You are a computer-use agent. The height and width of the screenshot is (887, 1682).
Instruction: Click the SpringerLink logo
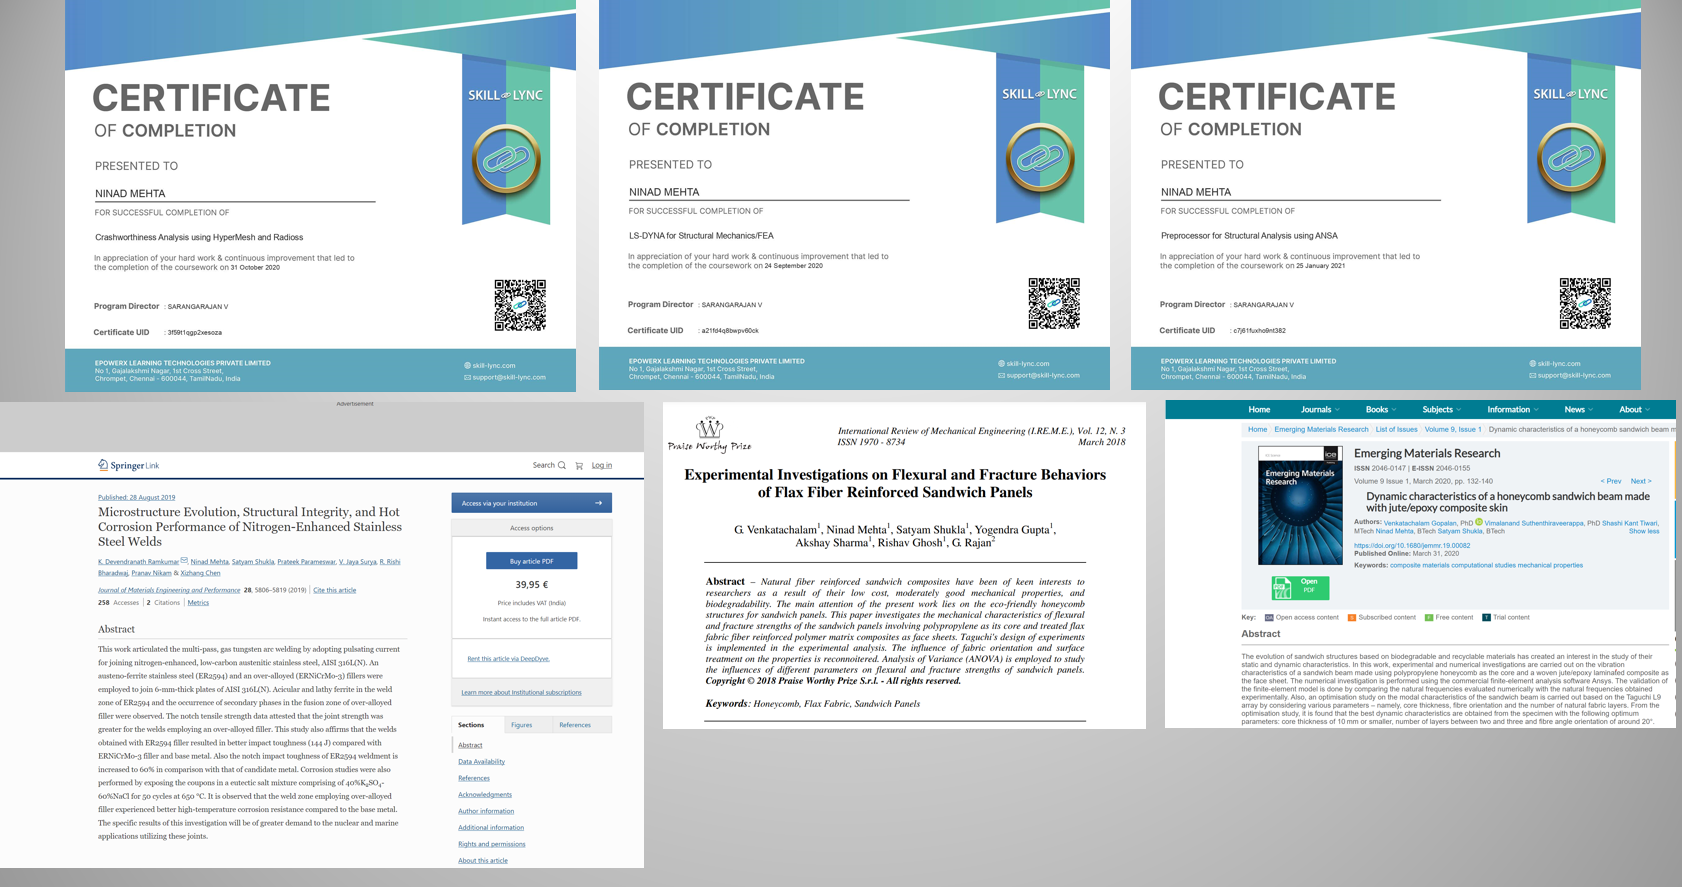pos(128,465)
